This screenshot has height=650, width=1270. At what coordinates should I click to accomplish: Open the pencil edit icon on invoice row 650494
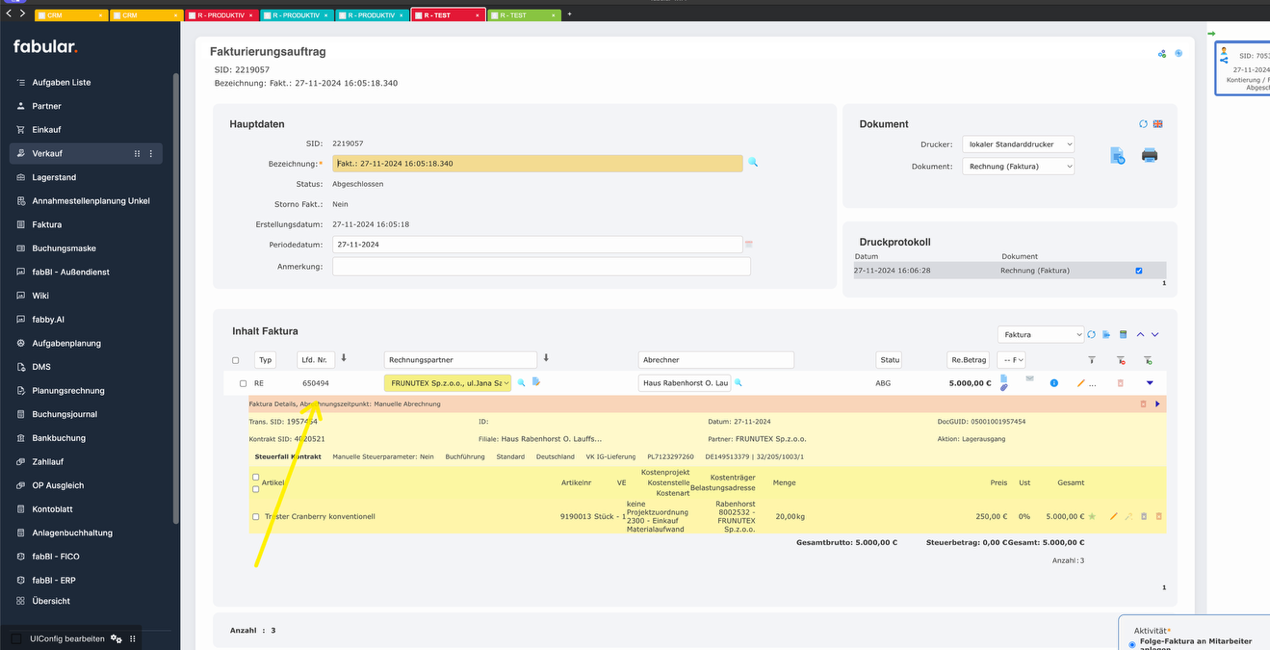tap(1080, 383)
